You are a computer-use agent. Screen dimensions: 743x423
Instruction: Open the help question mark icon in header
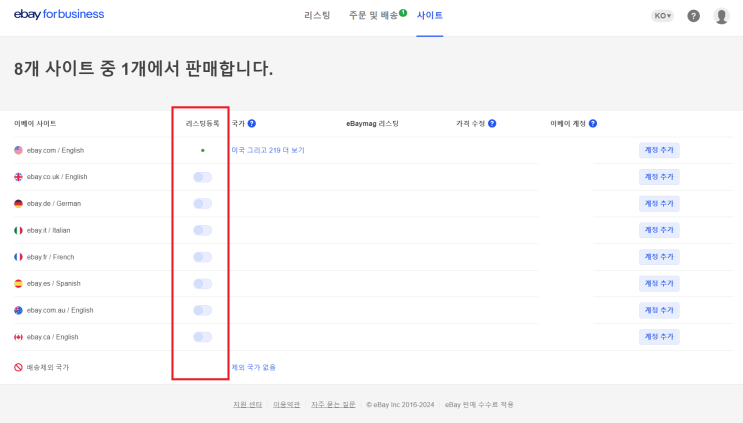point(693,16)
